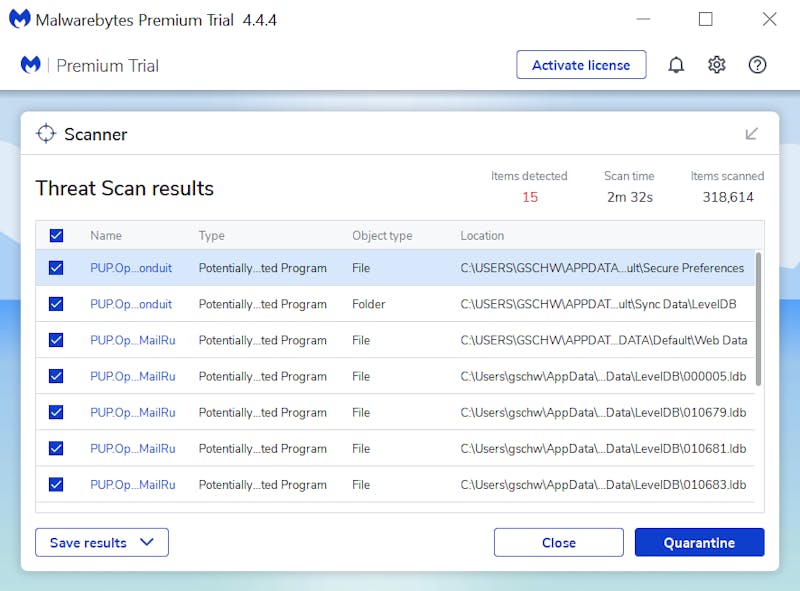Sort by the Type column header
This screenshot has height=591, width=800.
[211, 236]
